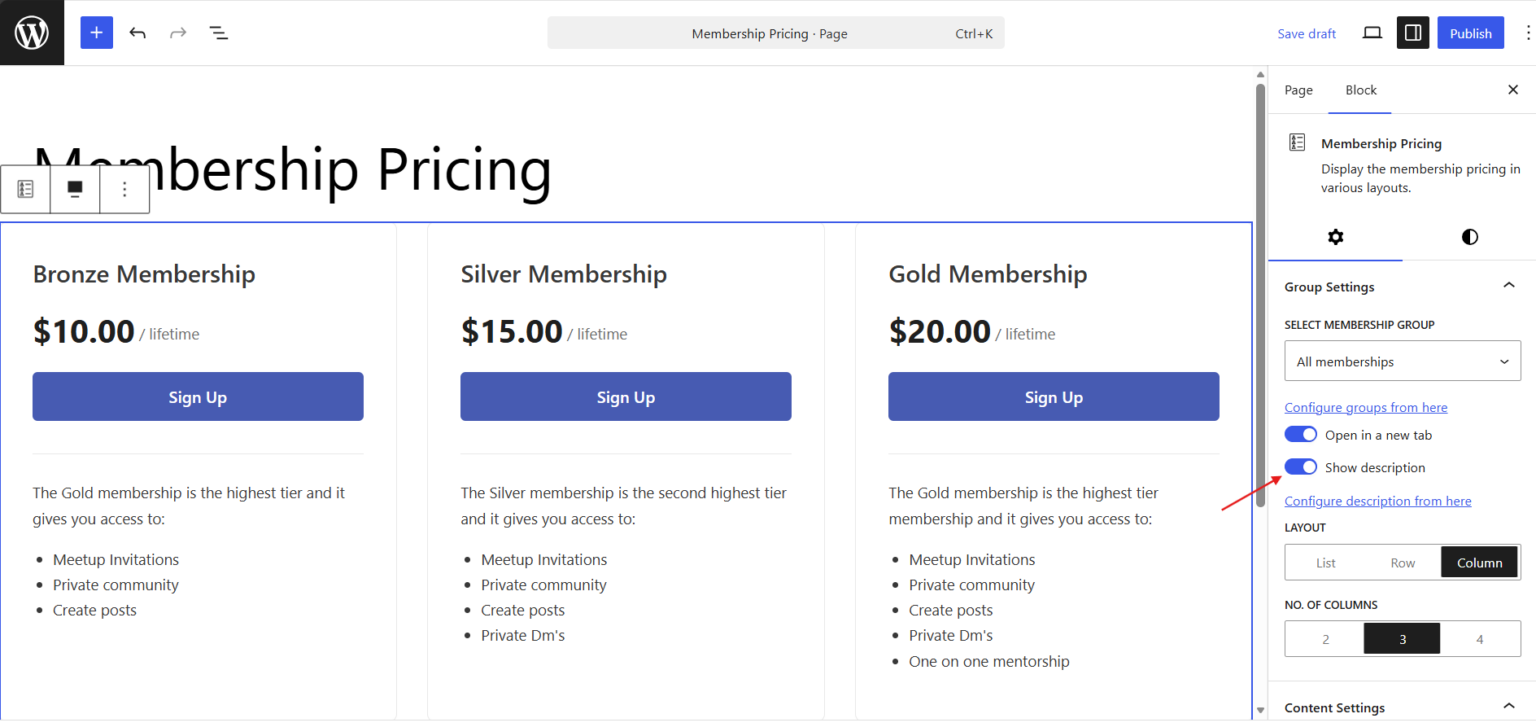The image size is (1536, 727).
Task: Disable Open in a new tab
Action: tap(1301, 435)
